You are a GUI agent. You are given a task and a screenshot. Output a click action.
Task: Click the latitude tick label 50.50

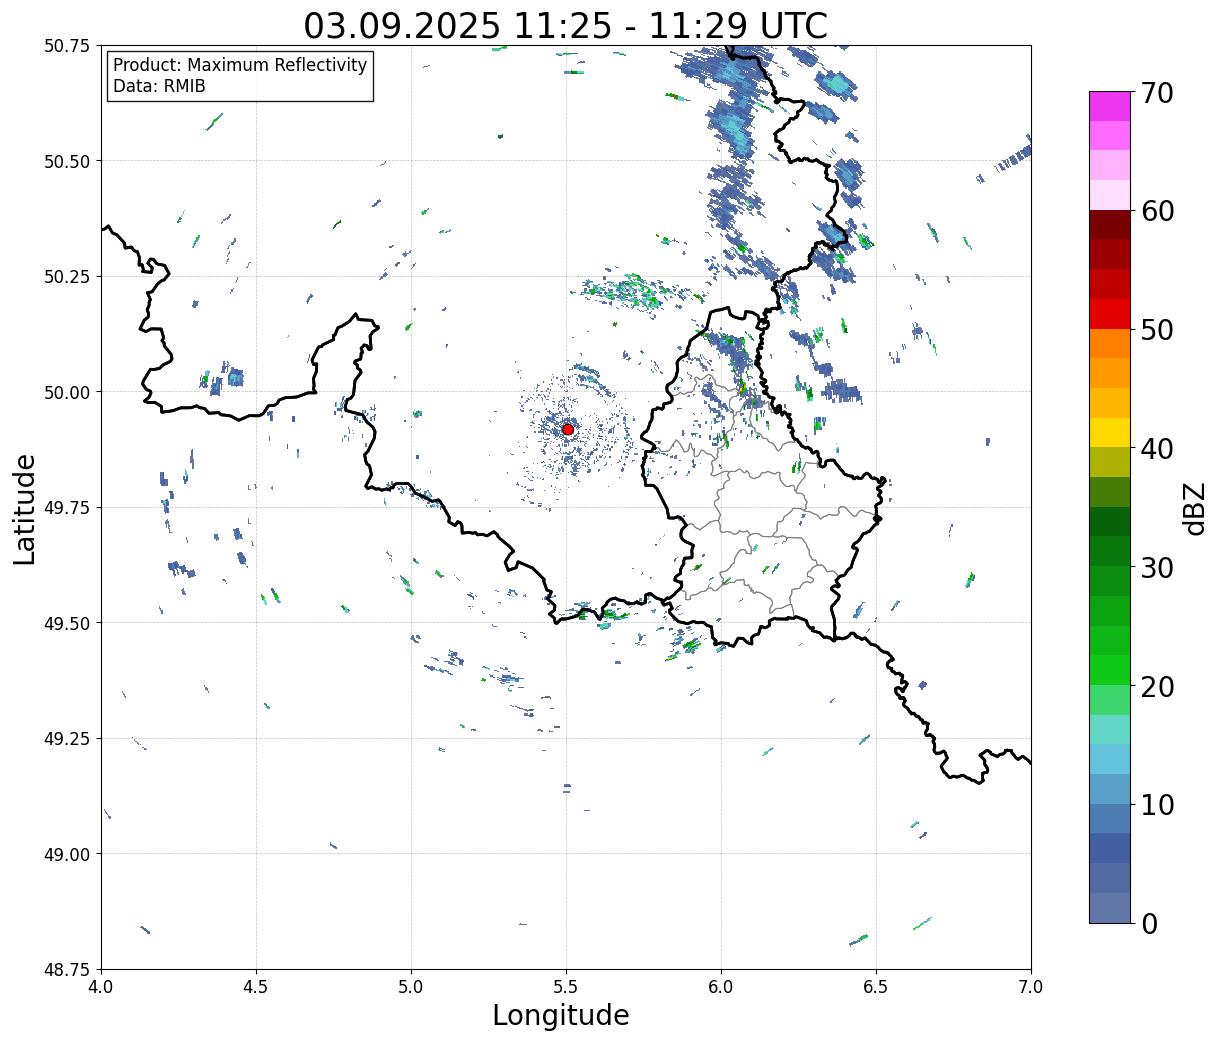[67, 161]
